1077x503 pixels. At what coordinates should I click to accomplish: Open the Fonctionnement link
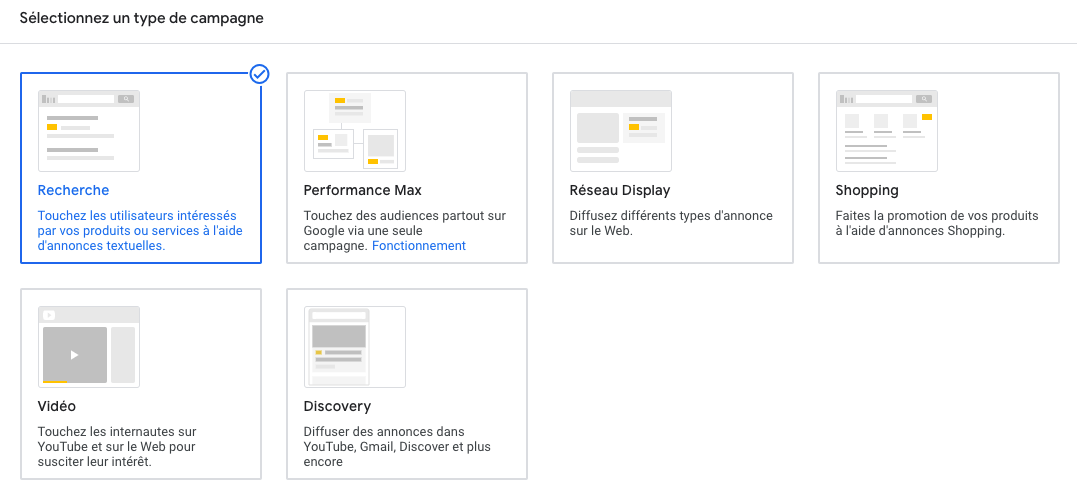coord(418,246)
